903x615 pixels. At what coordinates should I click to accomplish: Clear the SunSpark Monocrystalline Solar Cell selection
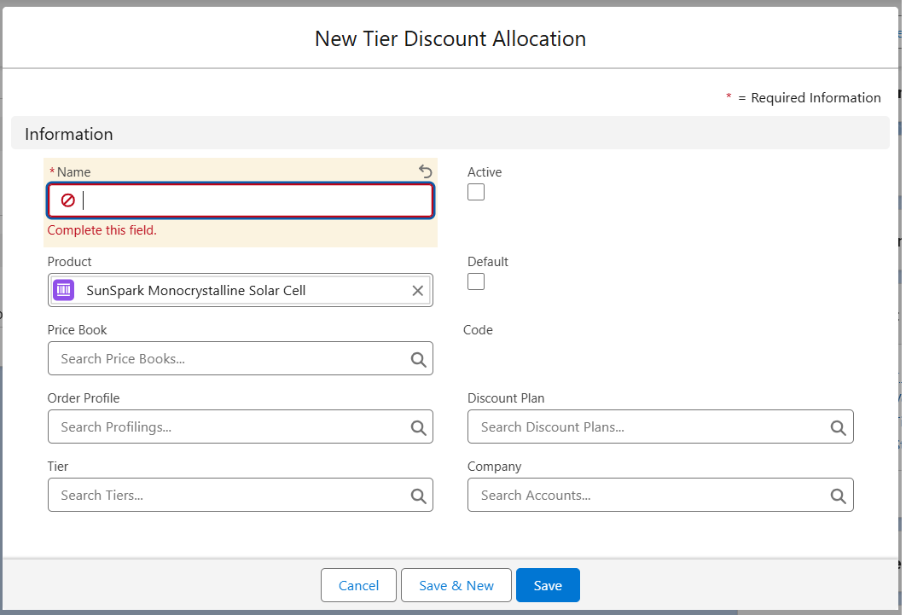[418, 291]
